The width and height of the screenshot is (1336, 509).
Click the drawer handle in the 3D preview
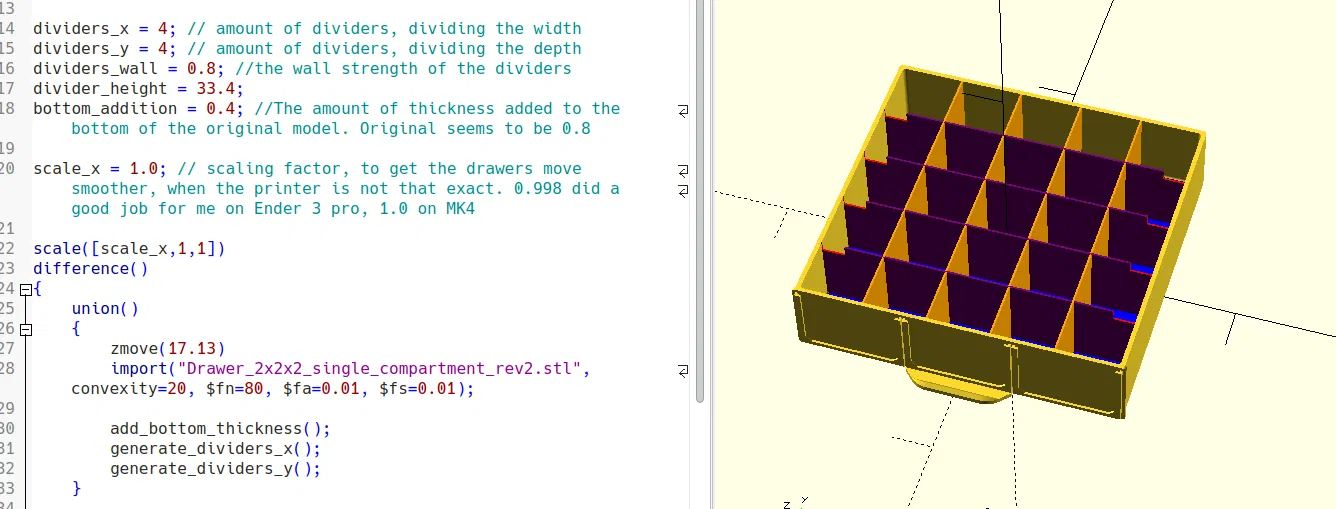pyautogui.click(x=959, y=386)
